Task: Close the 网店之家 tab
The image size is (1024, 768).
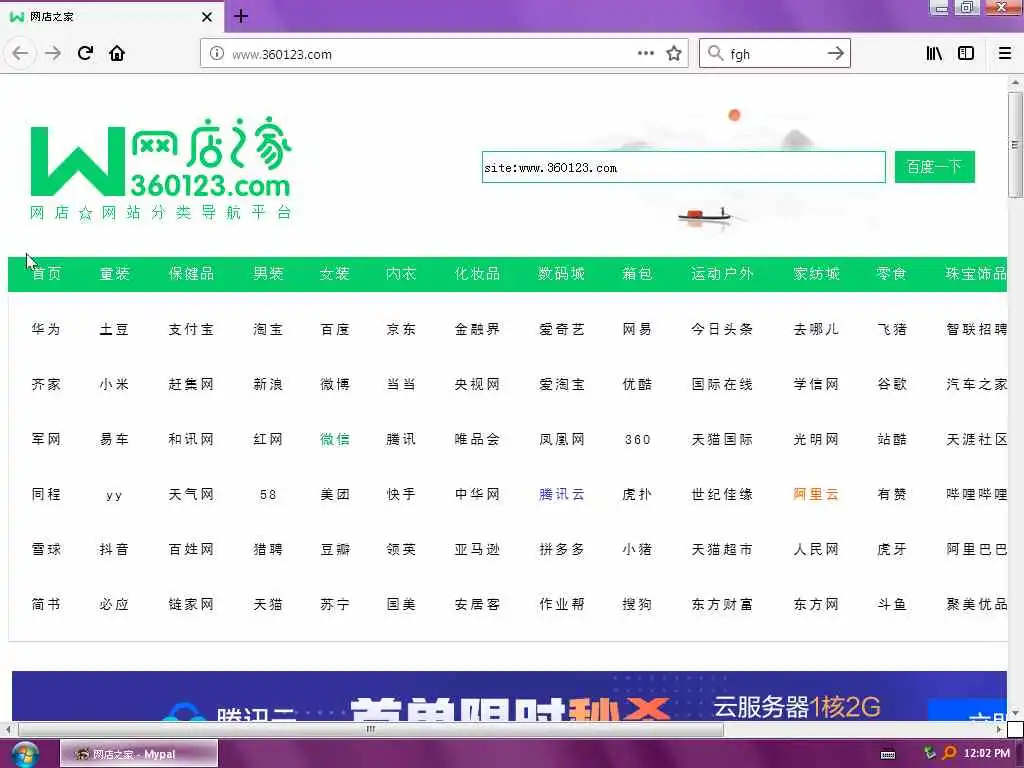Action: pyautogui.click(x=206, y=17)
